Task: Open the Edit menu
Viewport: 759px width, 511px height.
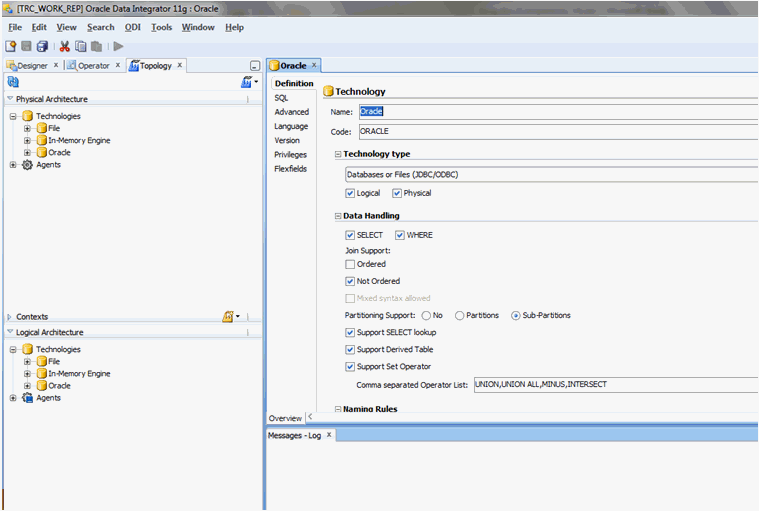Action: (x=39, y=28)
